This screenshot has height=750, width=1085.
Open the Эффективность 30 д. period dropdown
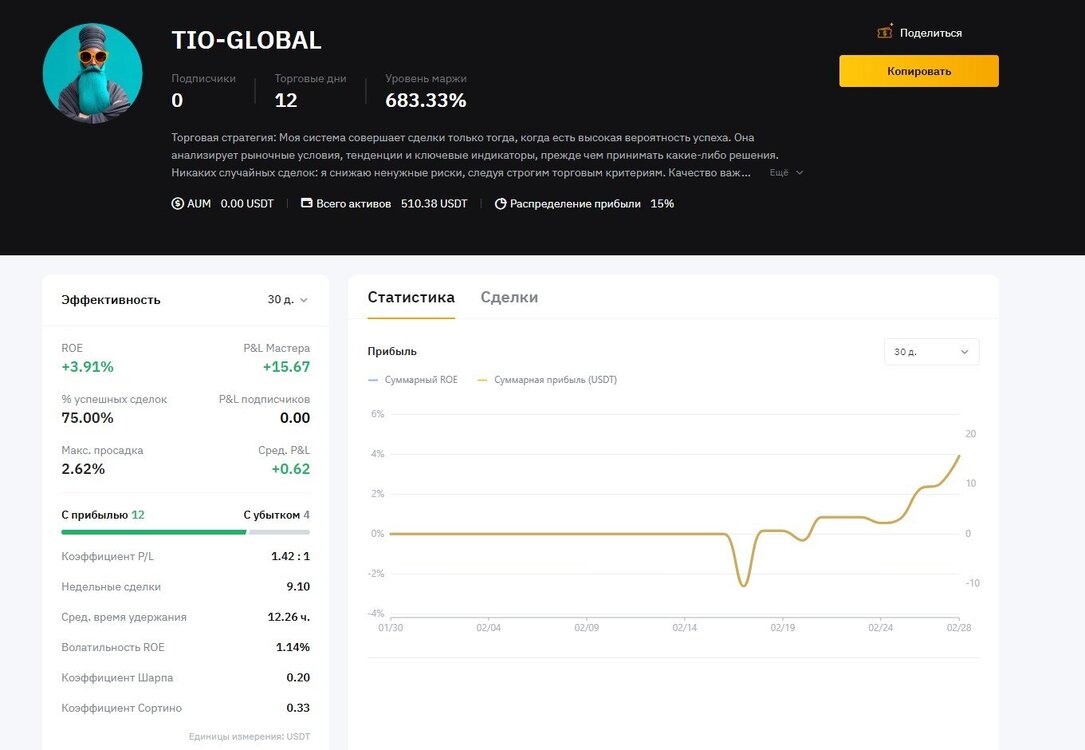coord(288,300)
